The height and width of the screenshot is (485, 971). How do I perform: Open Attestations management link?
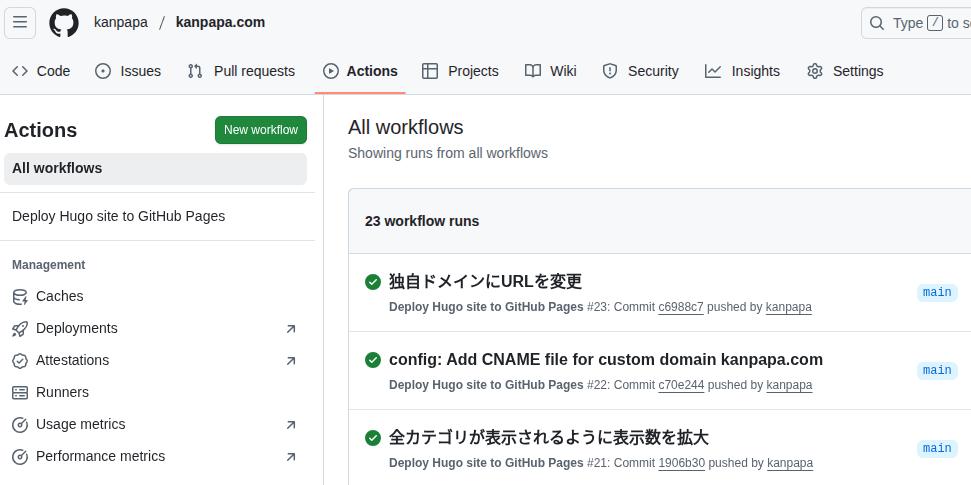coord(155,361)
